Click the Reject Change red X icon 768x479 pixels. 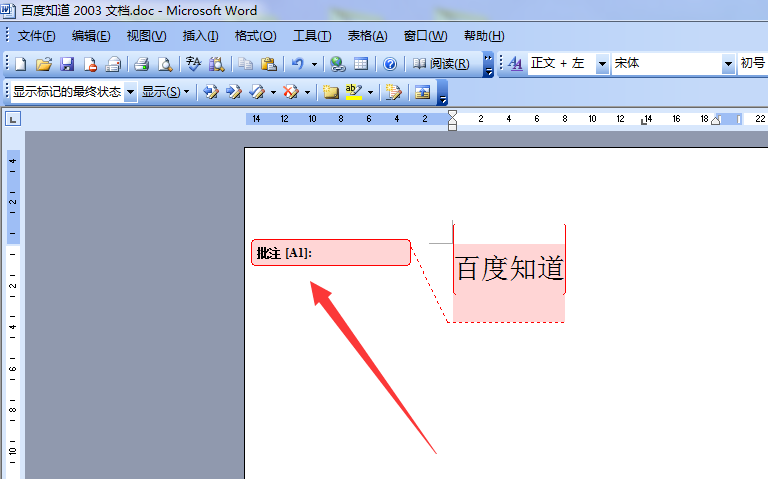point(291,92)
